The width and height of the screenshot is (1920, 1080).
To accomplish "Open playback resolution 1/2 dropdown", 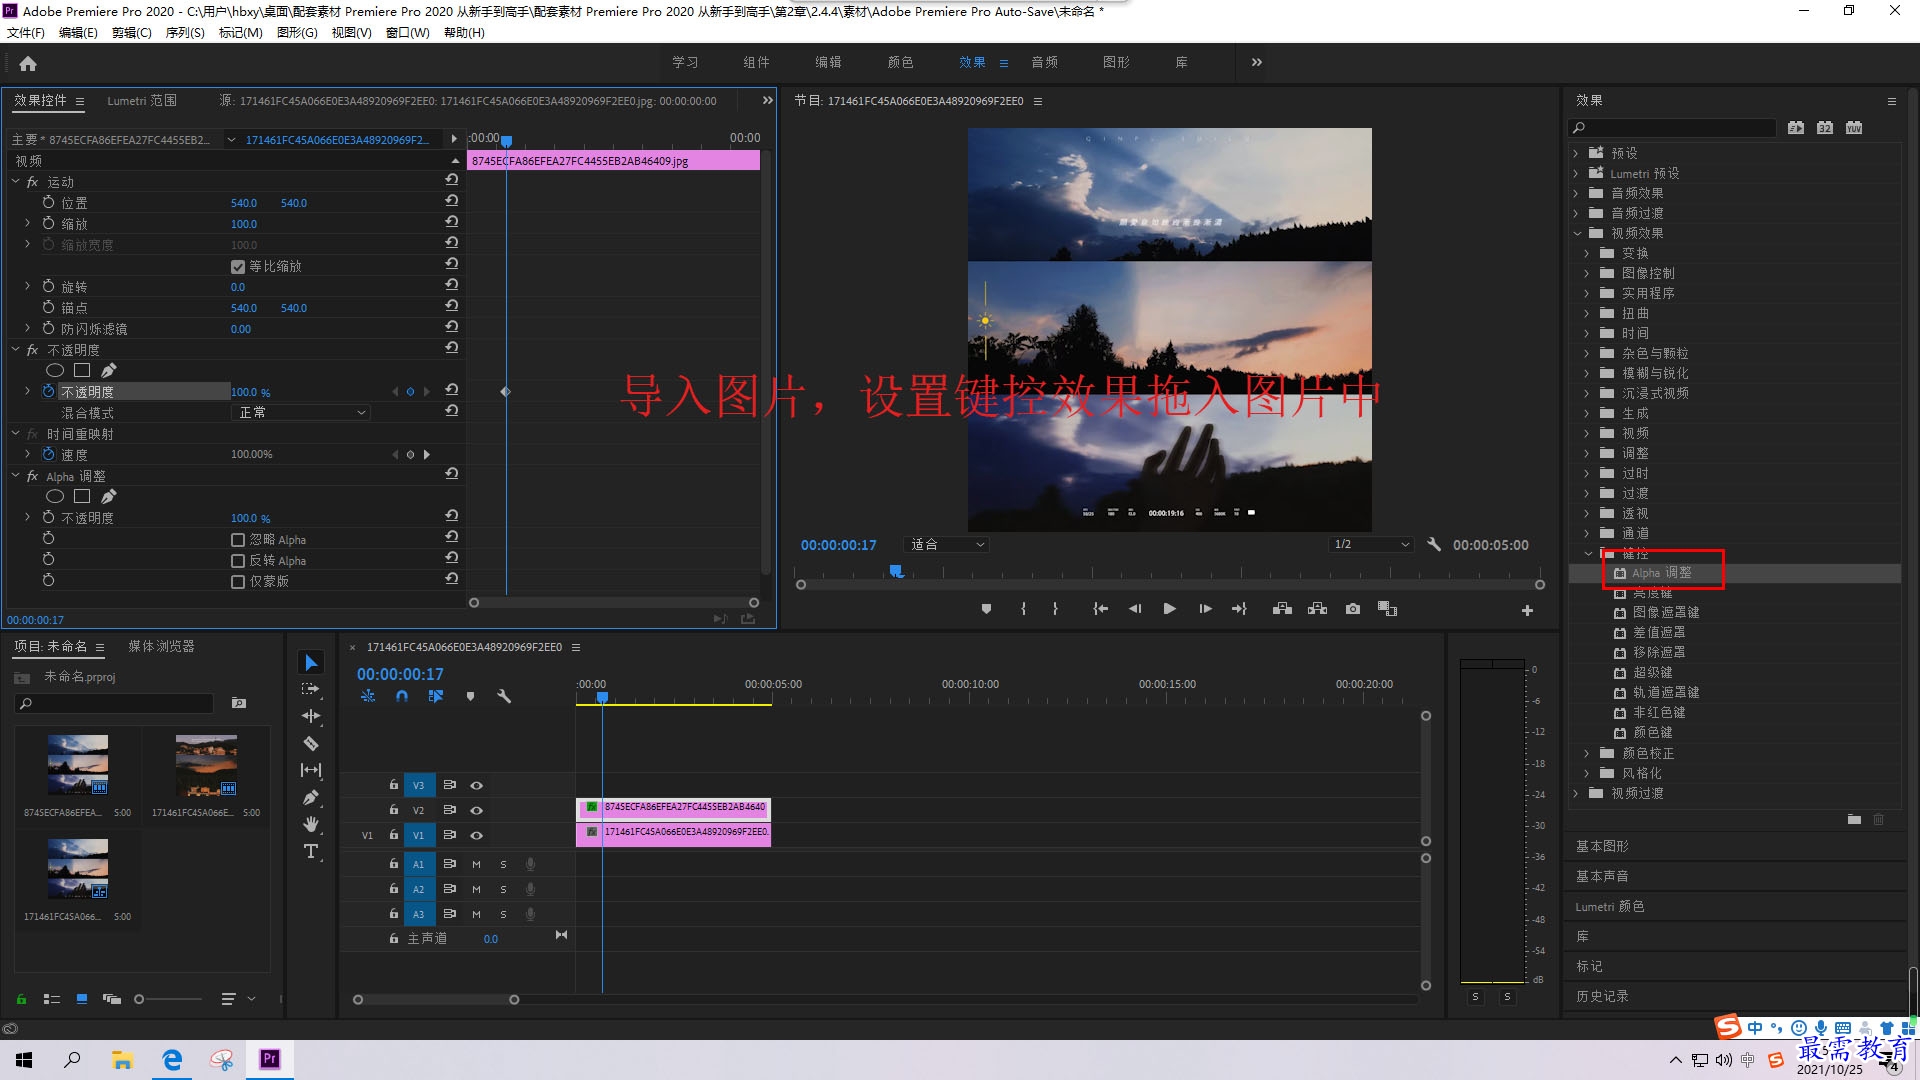I will pos(1371,545).
